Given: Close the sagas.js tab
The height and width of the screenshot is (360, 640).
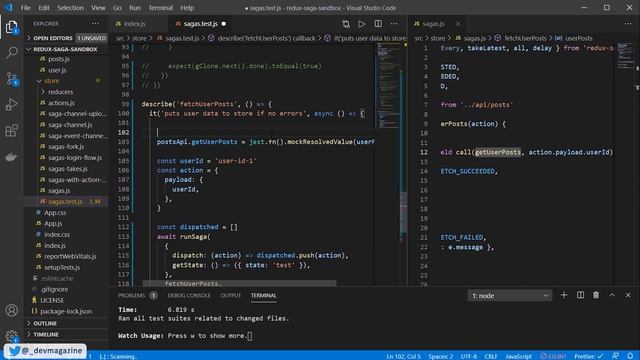Looking at the screenshot, I should pos(458,24).
